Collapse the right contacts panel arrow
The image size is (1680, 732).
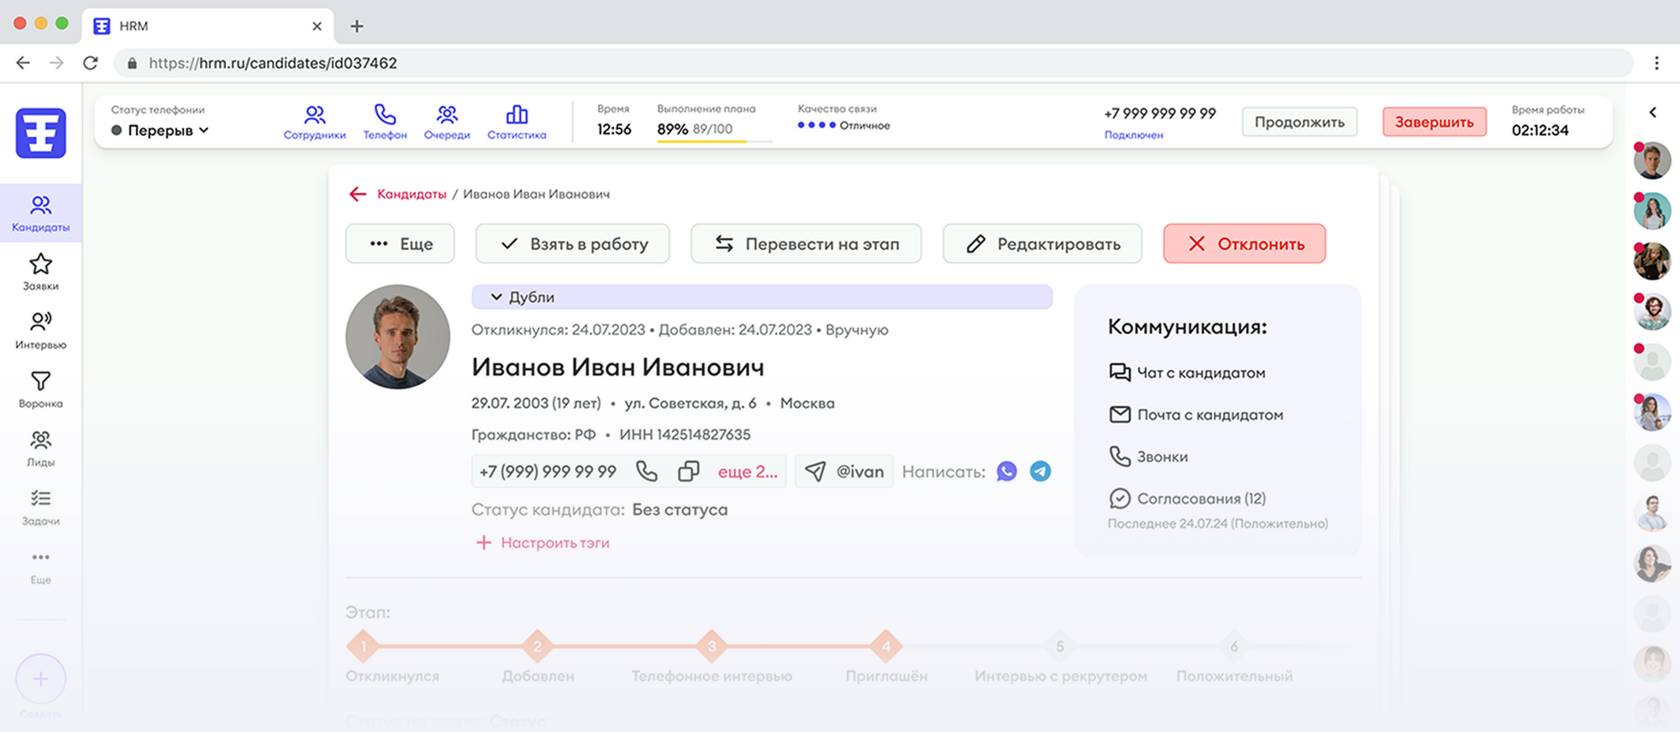[1653, 112]
